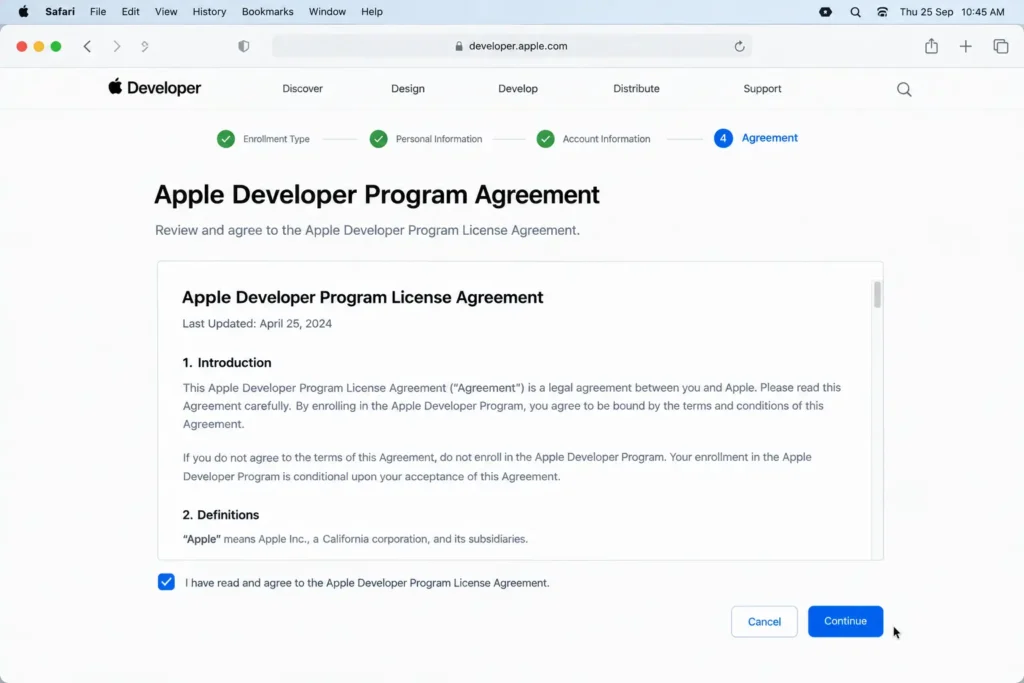Viewport: 1024px width, 683px height.
Task: Open the Distribute navigation item
Action: (636, 89)
